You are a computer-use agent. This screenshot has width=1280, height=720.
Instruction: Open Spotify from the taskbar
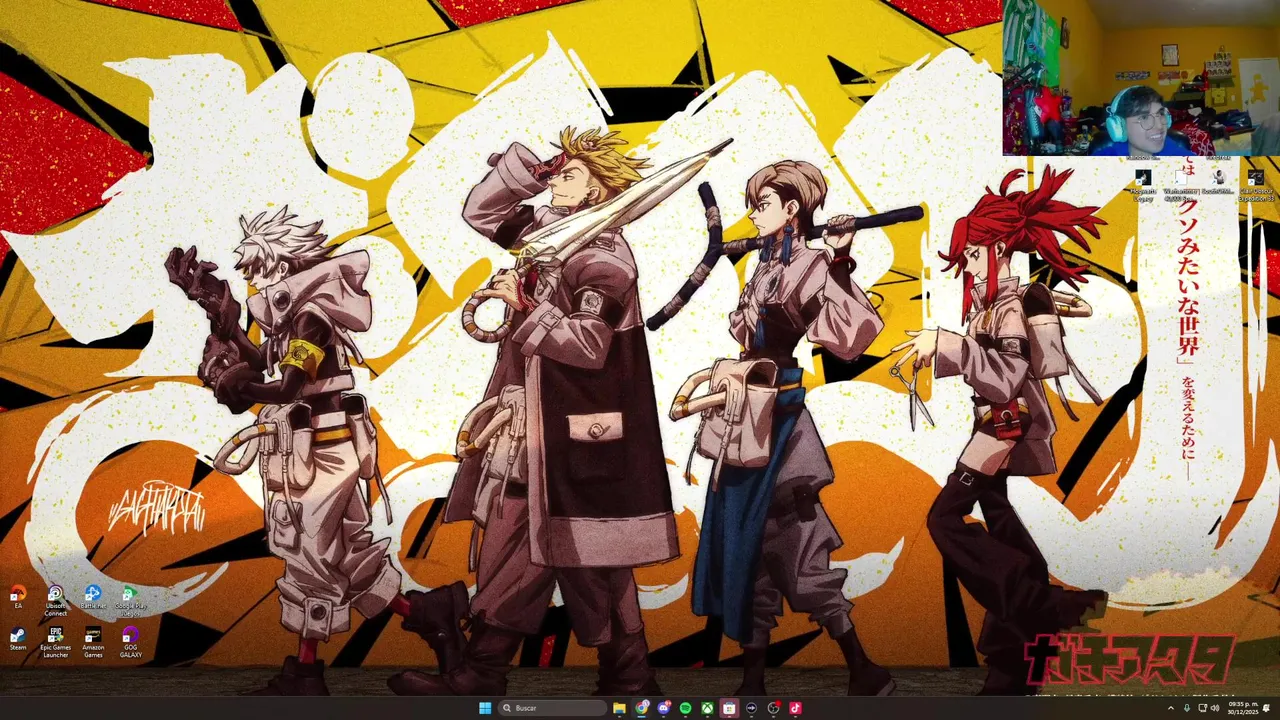pyautogui.click(x=685, y=708)
